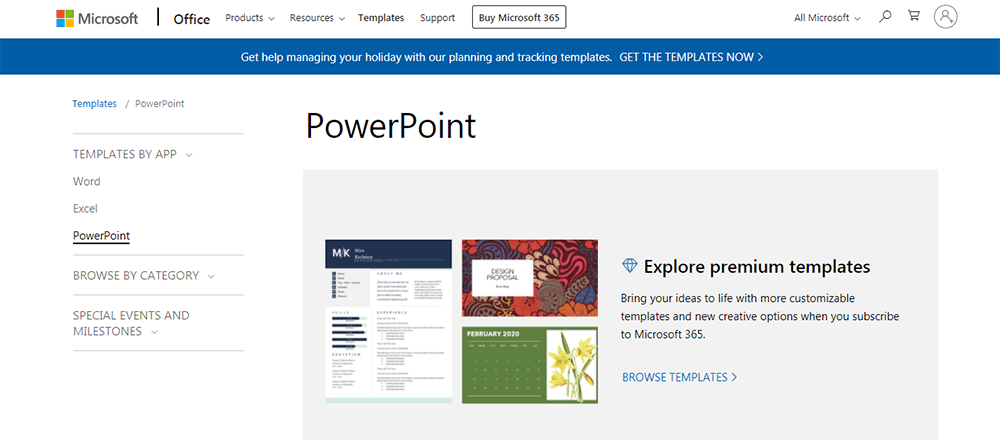Select Word in the sidebar
The image size is (1000, 440).
point(87,182)
